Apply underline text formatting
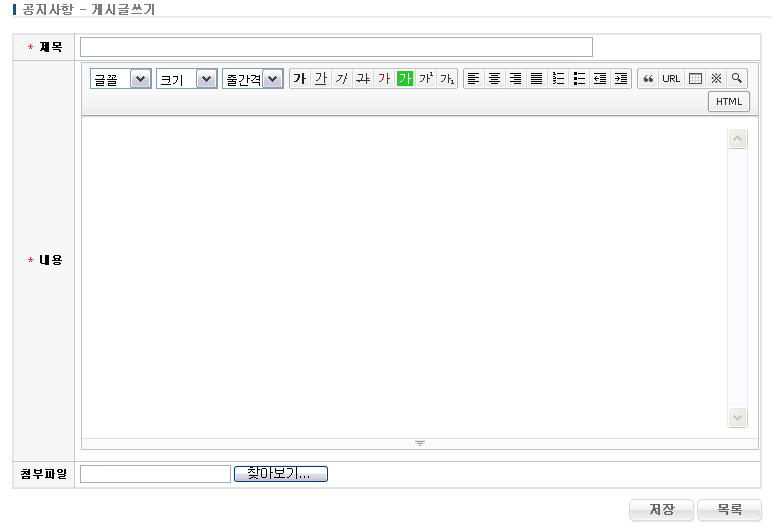 click(320, 79)
